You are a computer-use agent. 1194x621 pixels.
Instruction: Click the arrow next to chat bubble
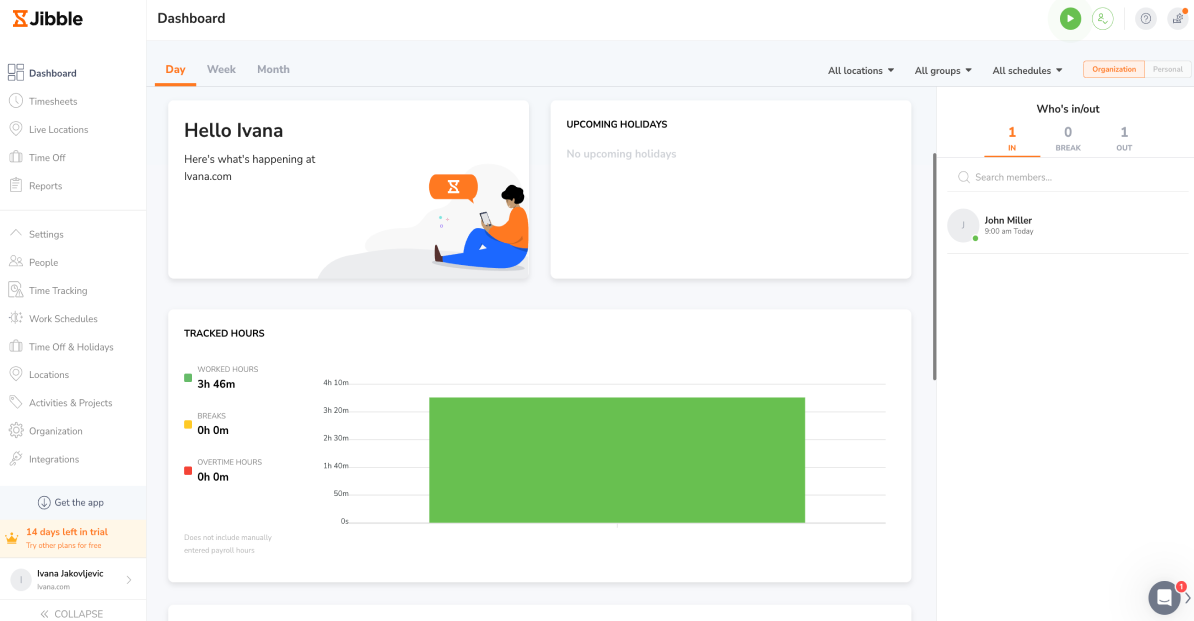point(1187,598)
